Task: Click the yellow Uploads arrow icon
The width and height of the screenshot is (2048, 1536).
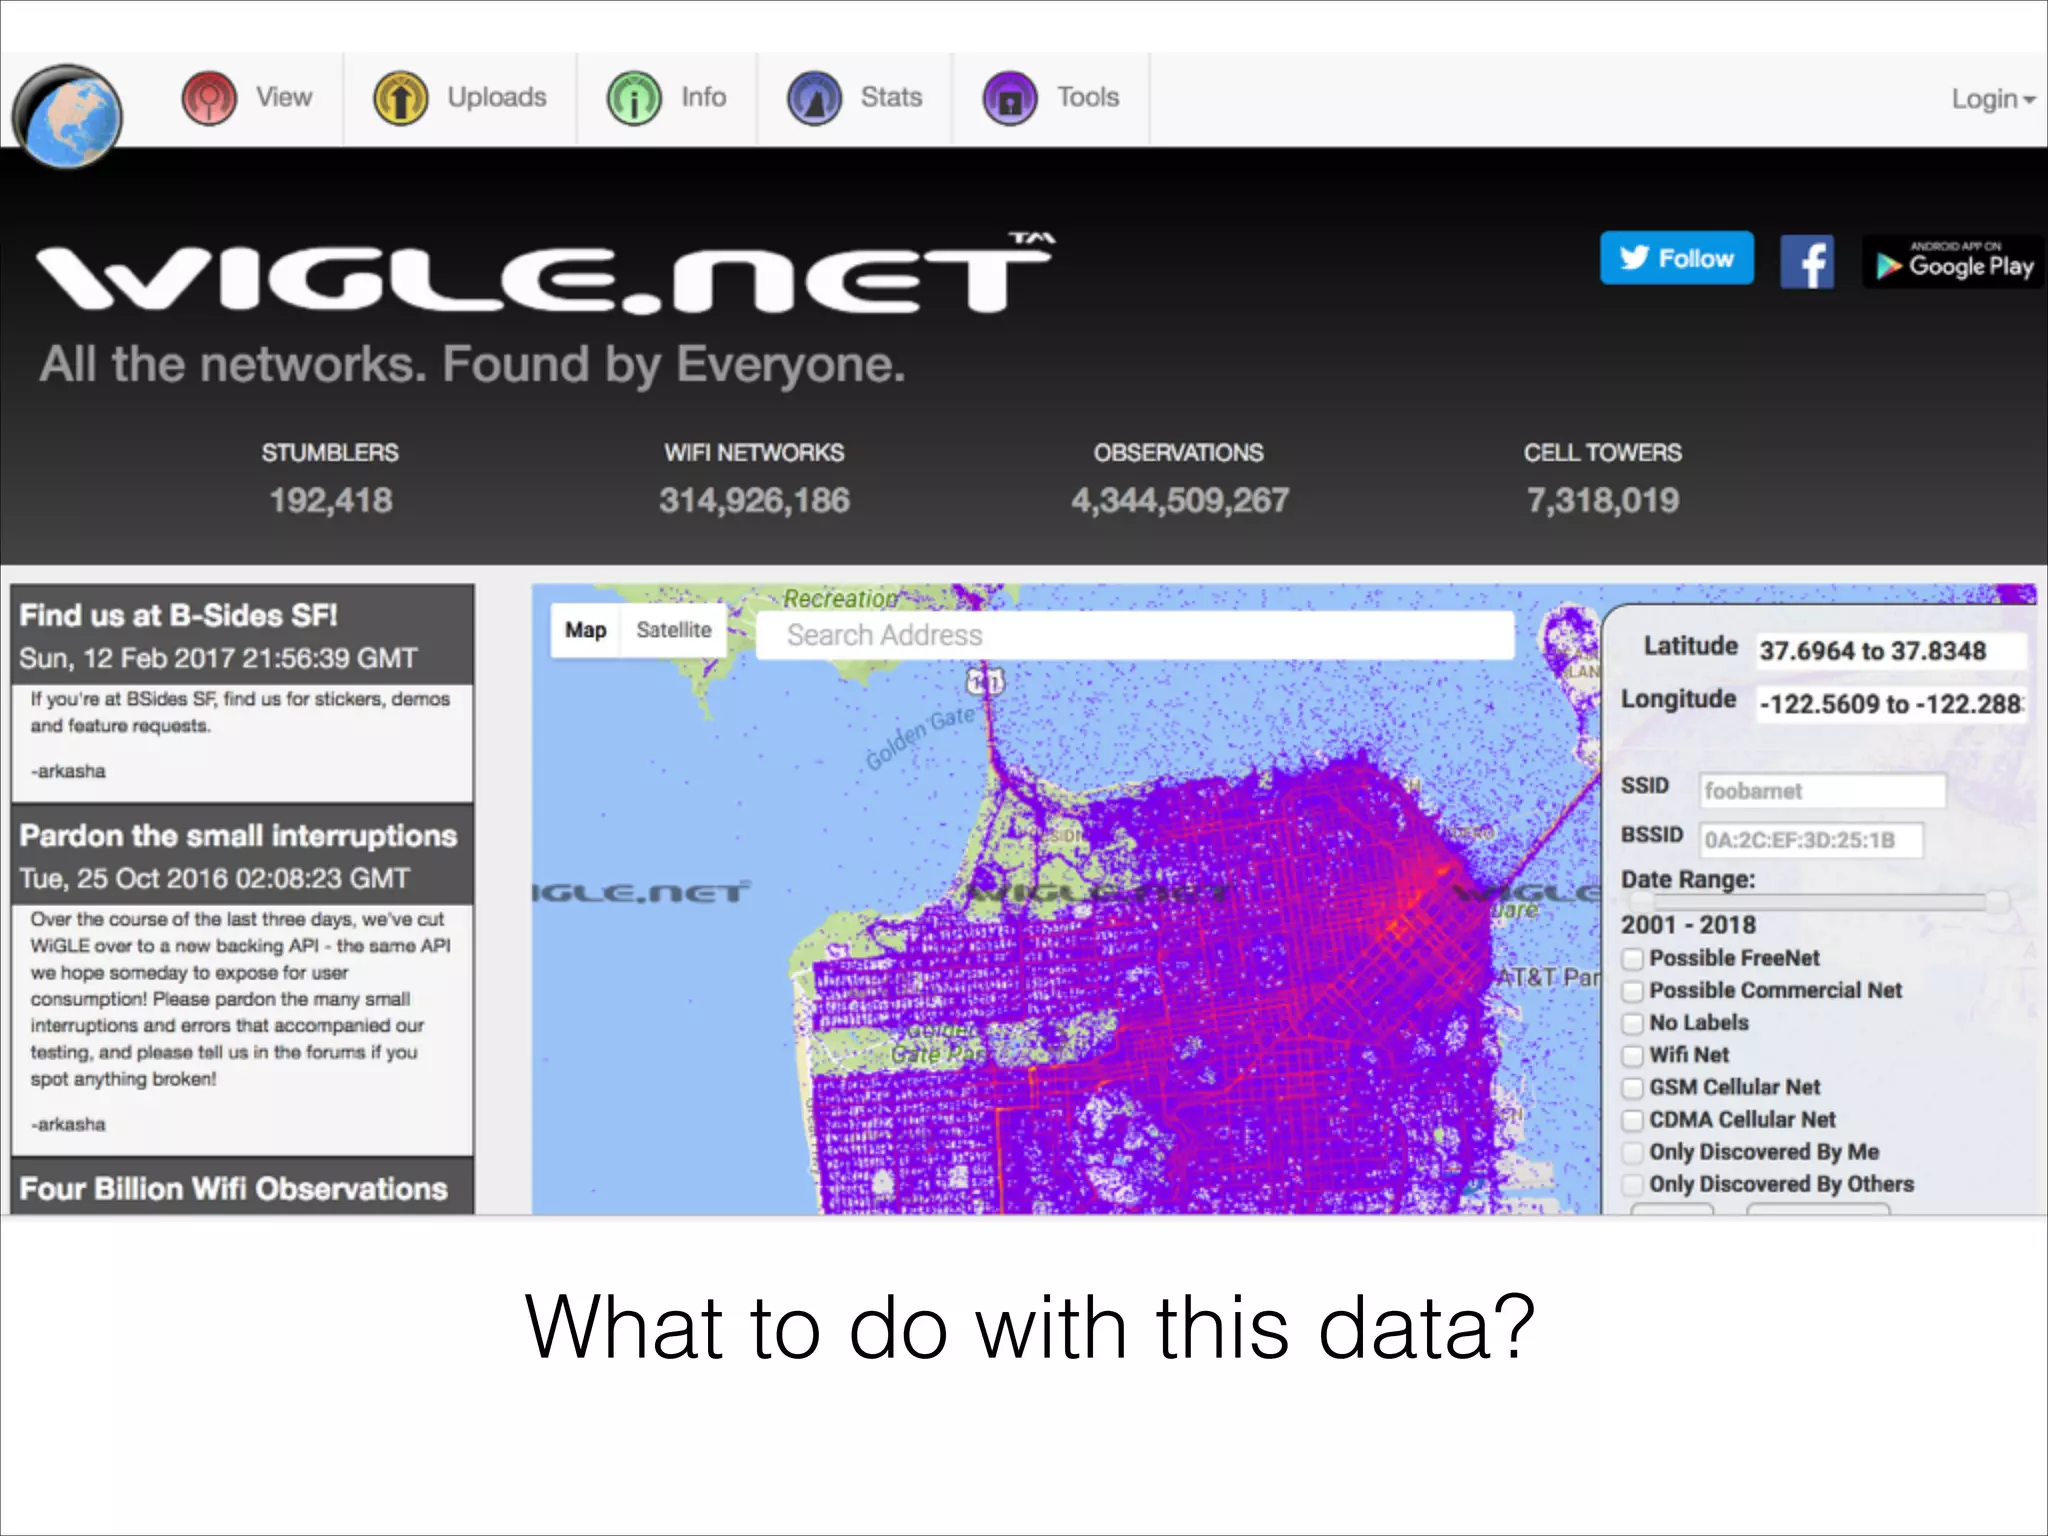Action: [400, 98]
